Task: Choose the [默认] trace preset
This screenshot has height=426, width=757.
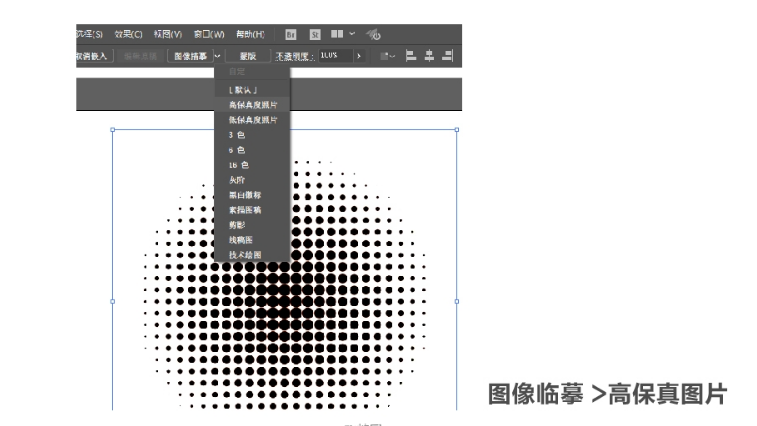Action: (x=252, y=90)
